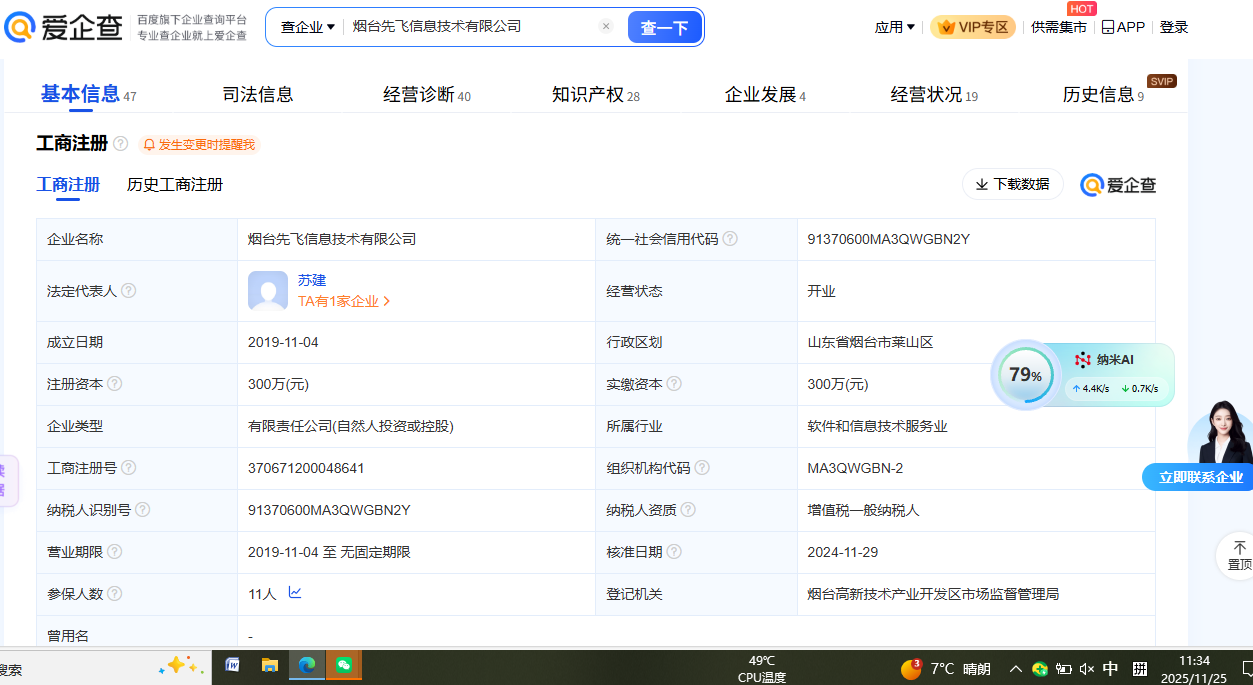Expand the 应用 dropdown menu
1253x685 pixels.
click(894, 27)
